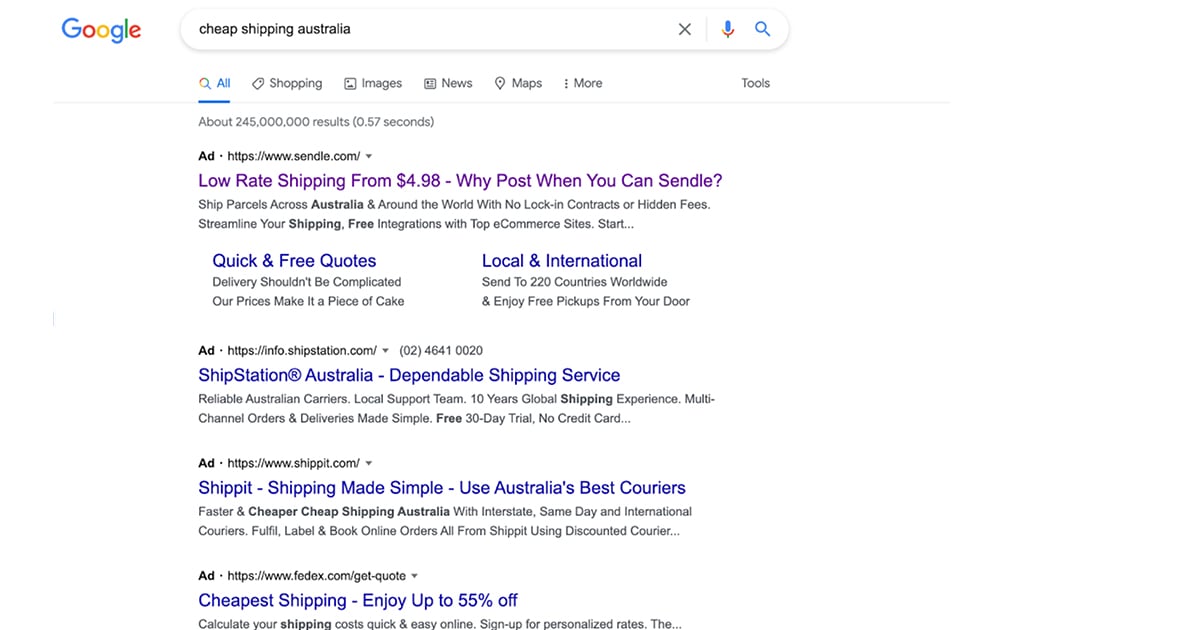Open Low Rate Shipping From $4.98 ad

click(460, 181)
